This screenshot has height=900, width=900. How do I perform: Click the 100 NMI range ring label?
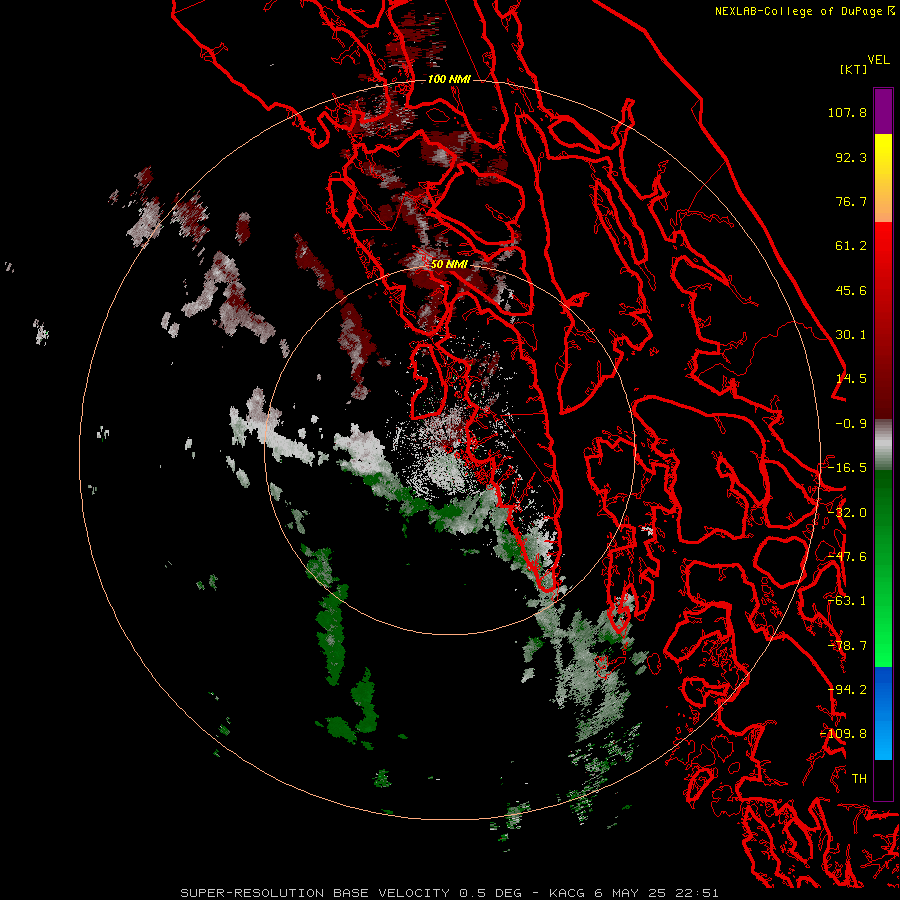click(449, 79)
